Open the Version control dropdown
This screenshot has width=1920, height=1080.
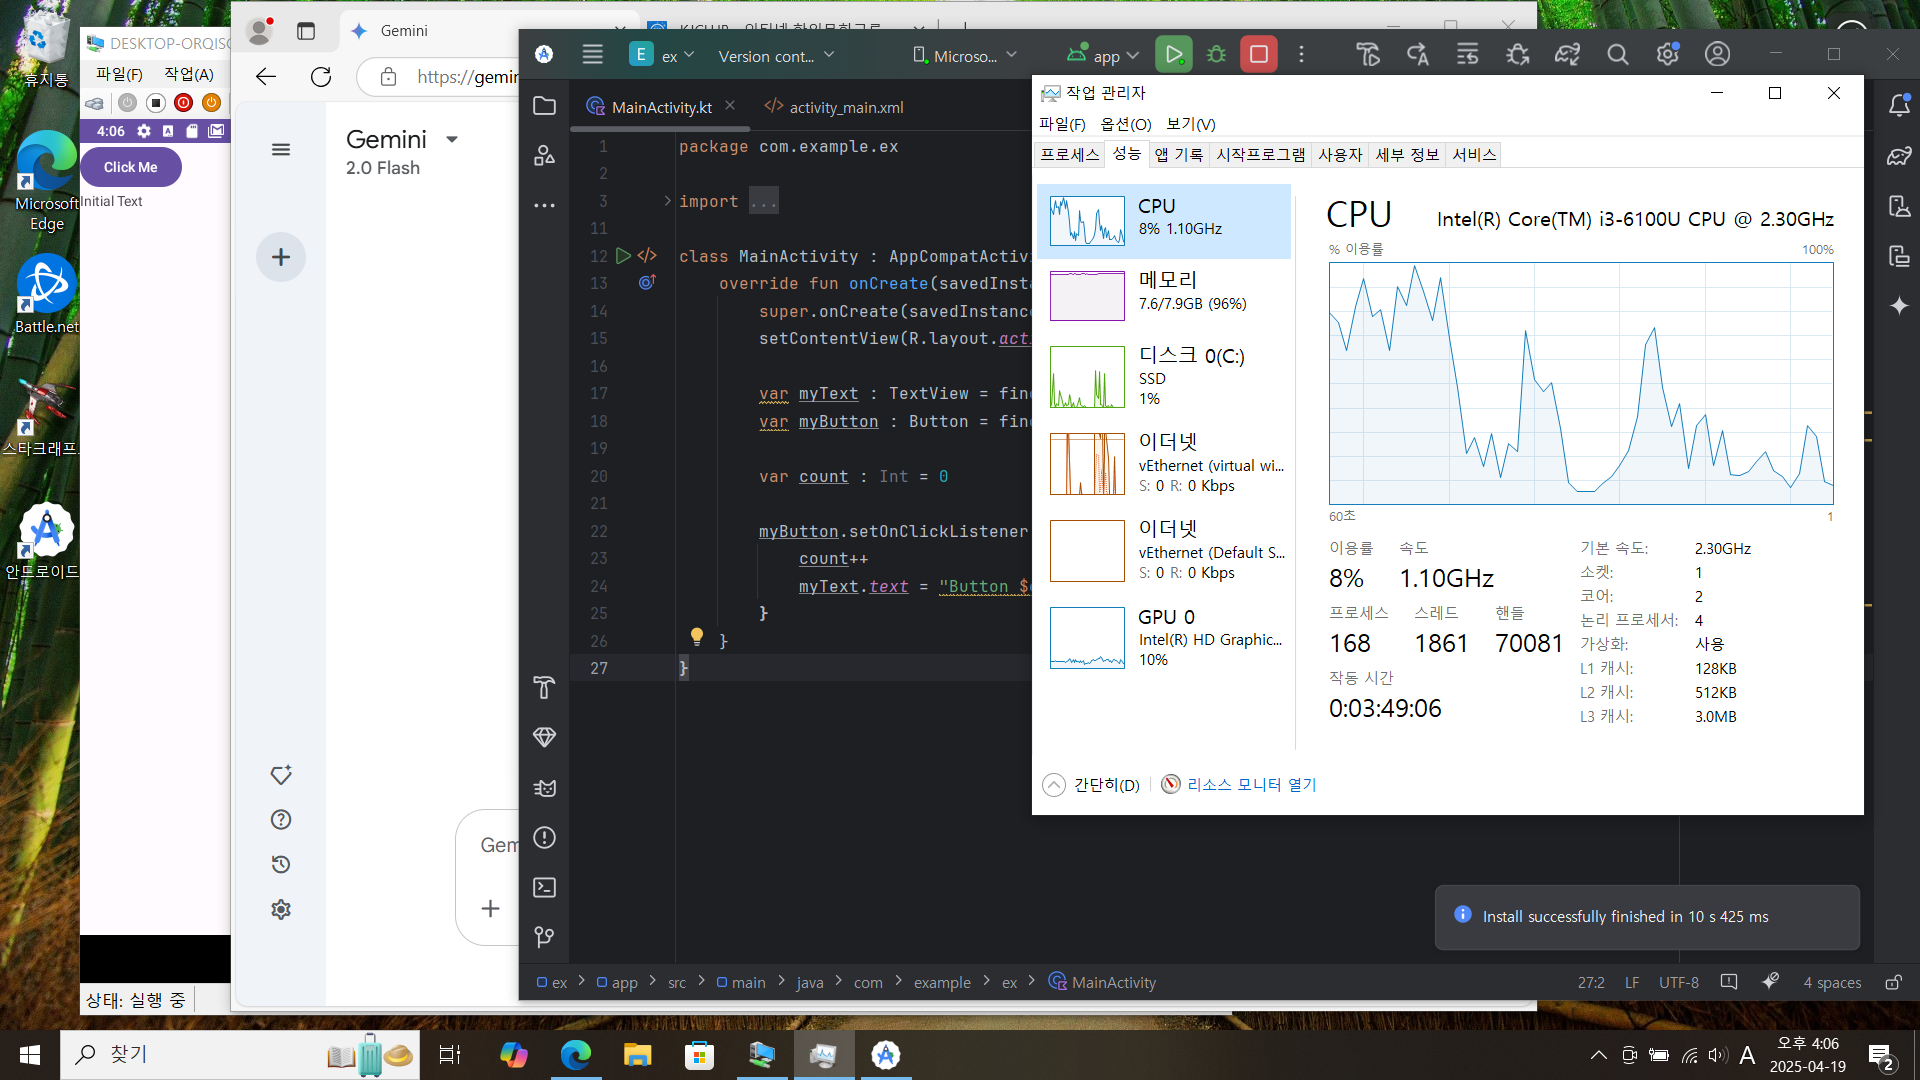[x=776, y=56]
